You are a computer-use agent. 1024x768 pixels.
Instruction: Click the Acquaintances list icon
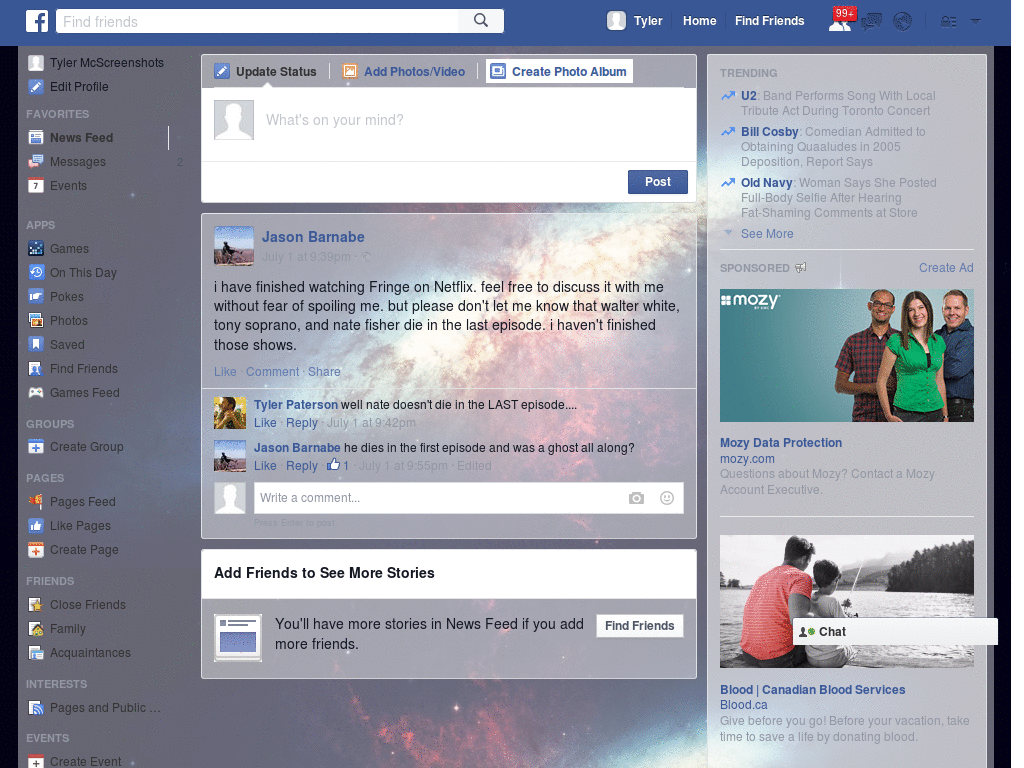tap(36, 652)
